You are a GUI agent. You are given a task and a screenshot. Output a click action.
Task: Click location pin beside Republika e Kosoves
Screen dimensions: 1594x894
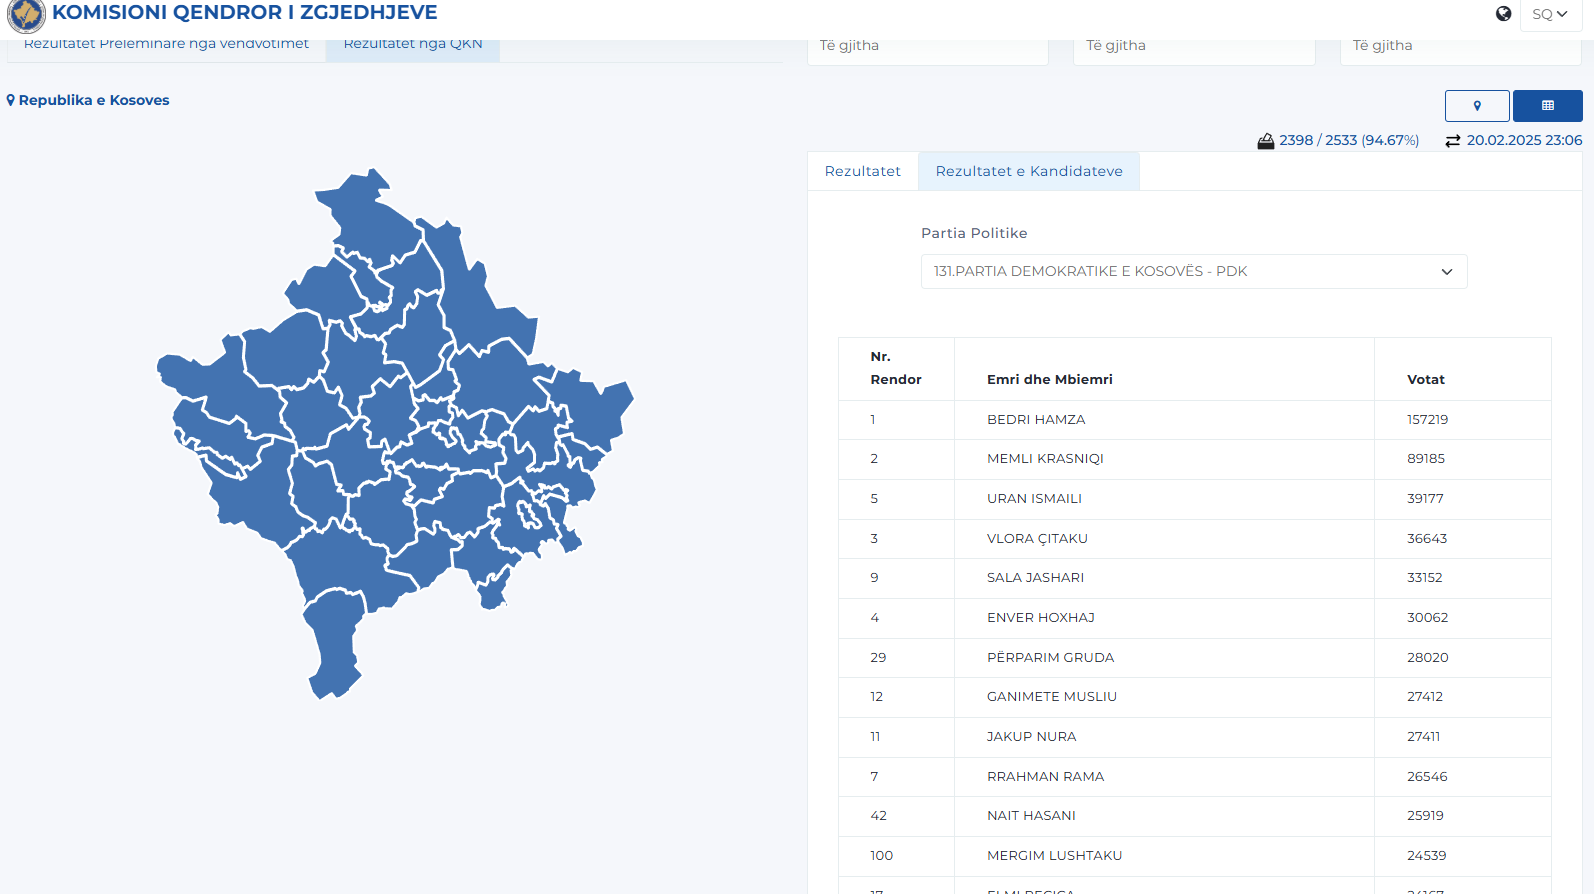tap(11, 100)
